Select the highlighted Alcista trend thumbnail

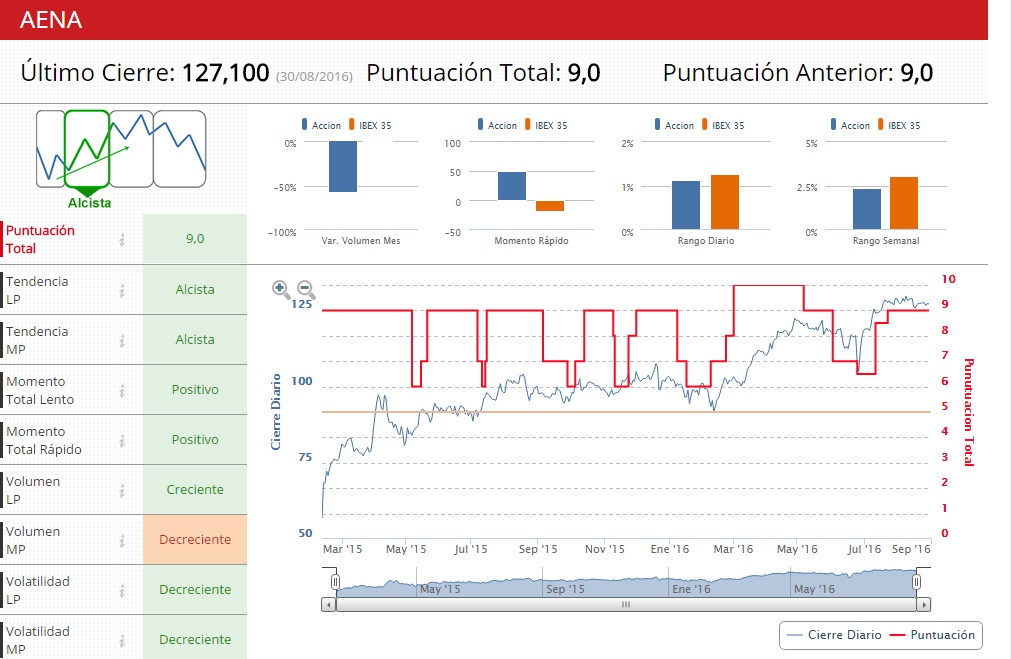tap(87, 150)
